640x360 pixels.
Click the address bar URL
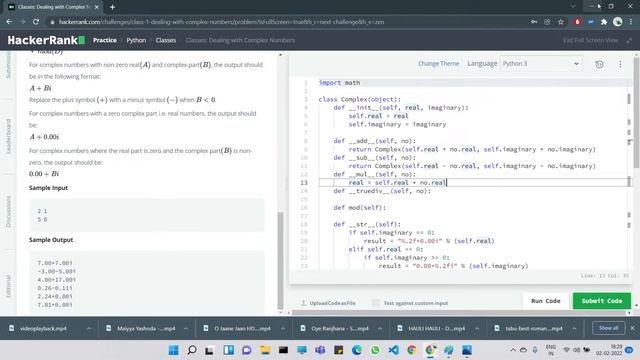221,22
